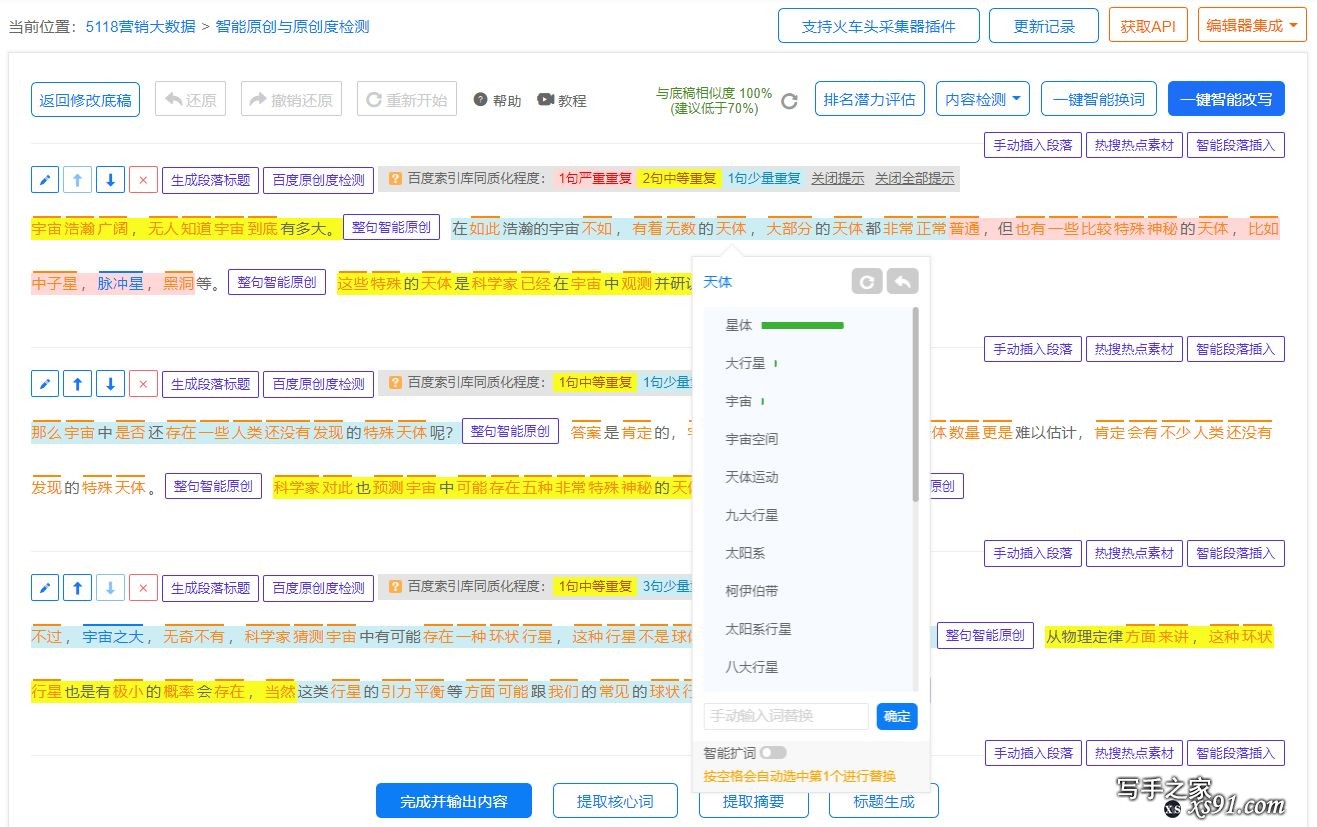The height and width of the screenshot is (827, 1317).
Task: Click 完成并输出内容 button
Action: click(x=454, y=801)
